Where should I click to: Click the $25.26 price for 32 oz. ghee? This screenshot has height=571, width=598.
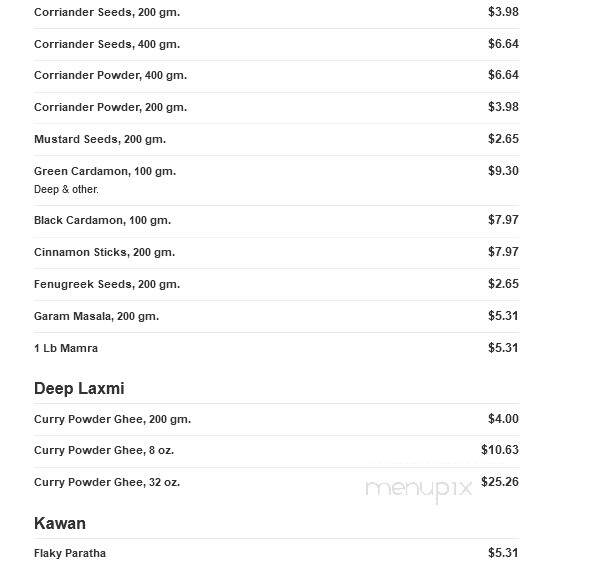coord(500,482)
